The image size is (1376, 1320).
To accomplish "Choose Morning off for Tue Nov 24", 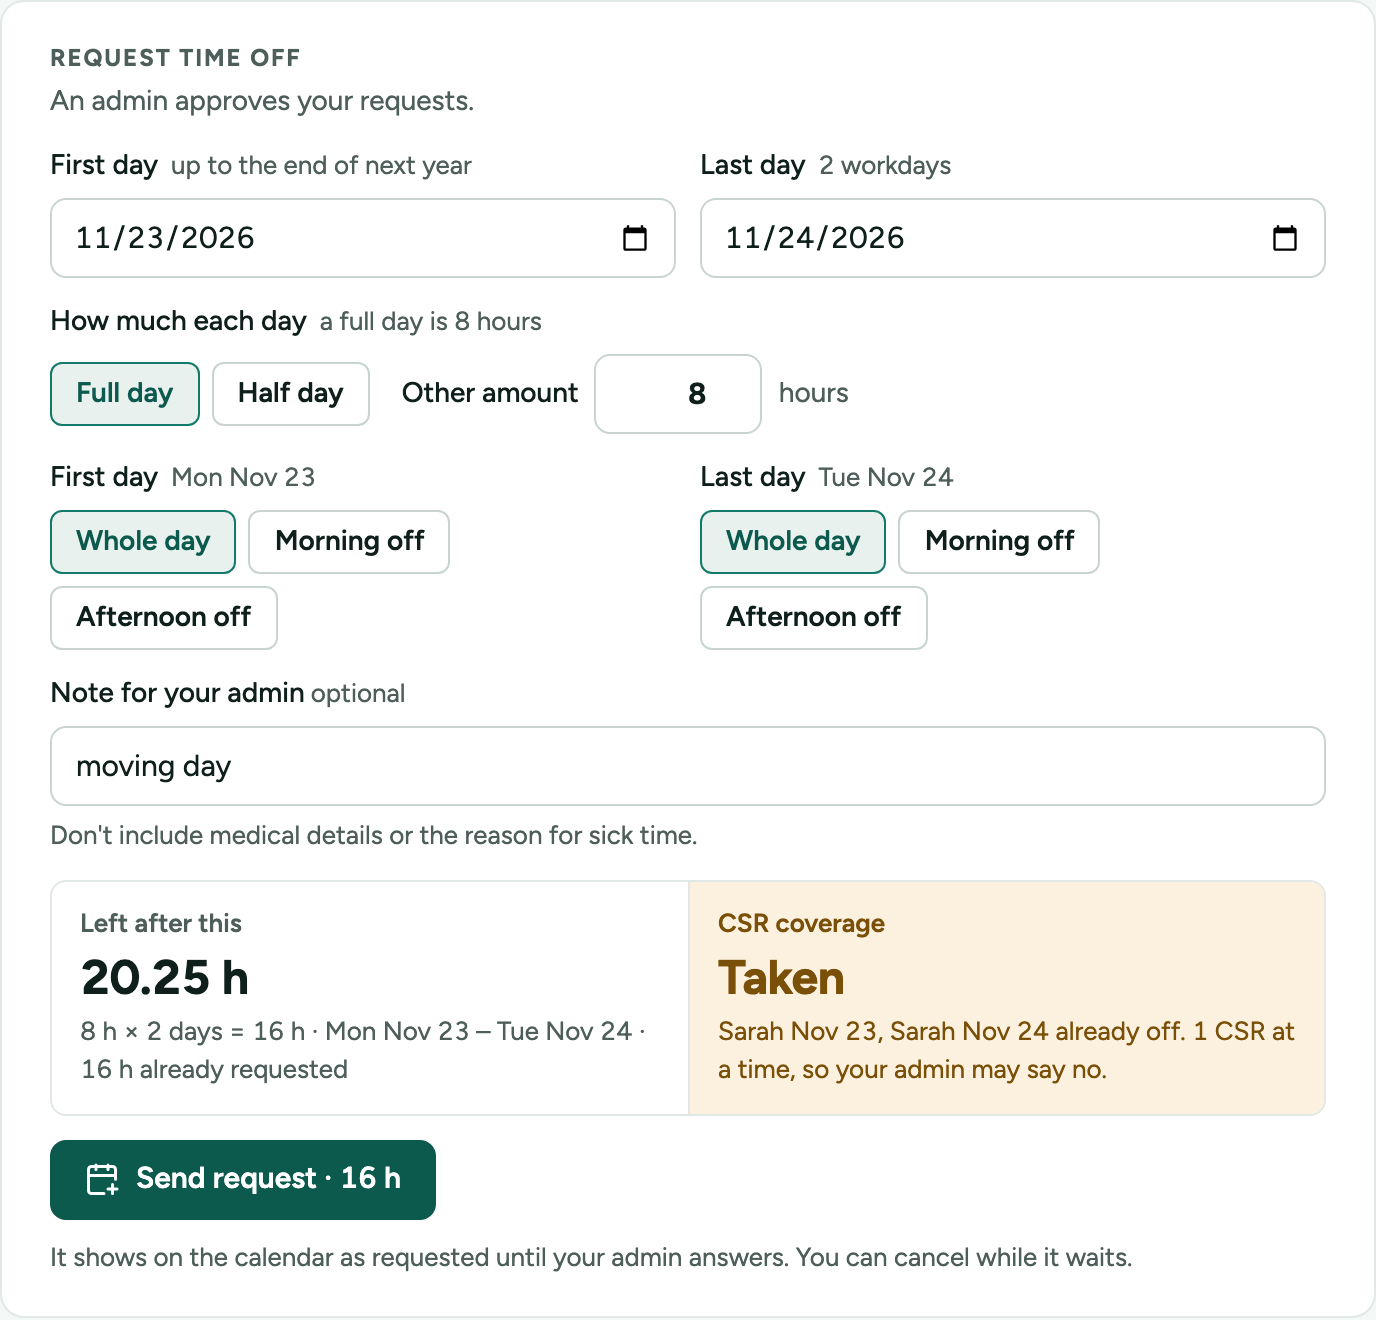I will tap(999, 542).
